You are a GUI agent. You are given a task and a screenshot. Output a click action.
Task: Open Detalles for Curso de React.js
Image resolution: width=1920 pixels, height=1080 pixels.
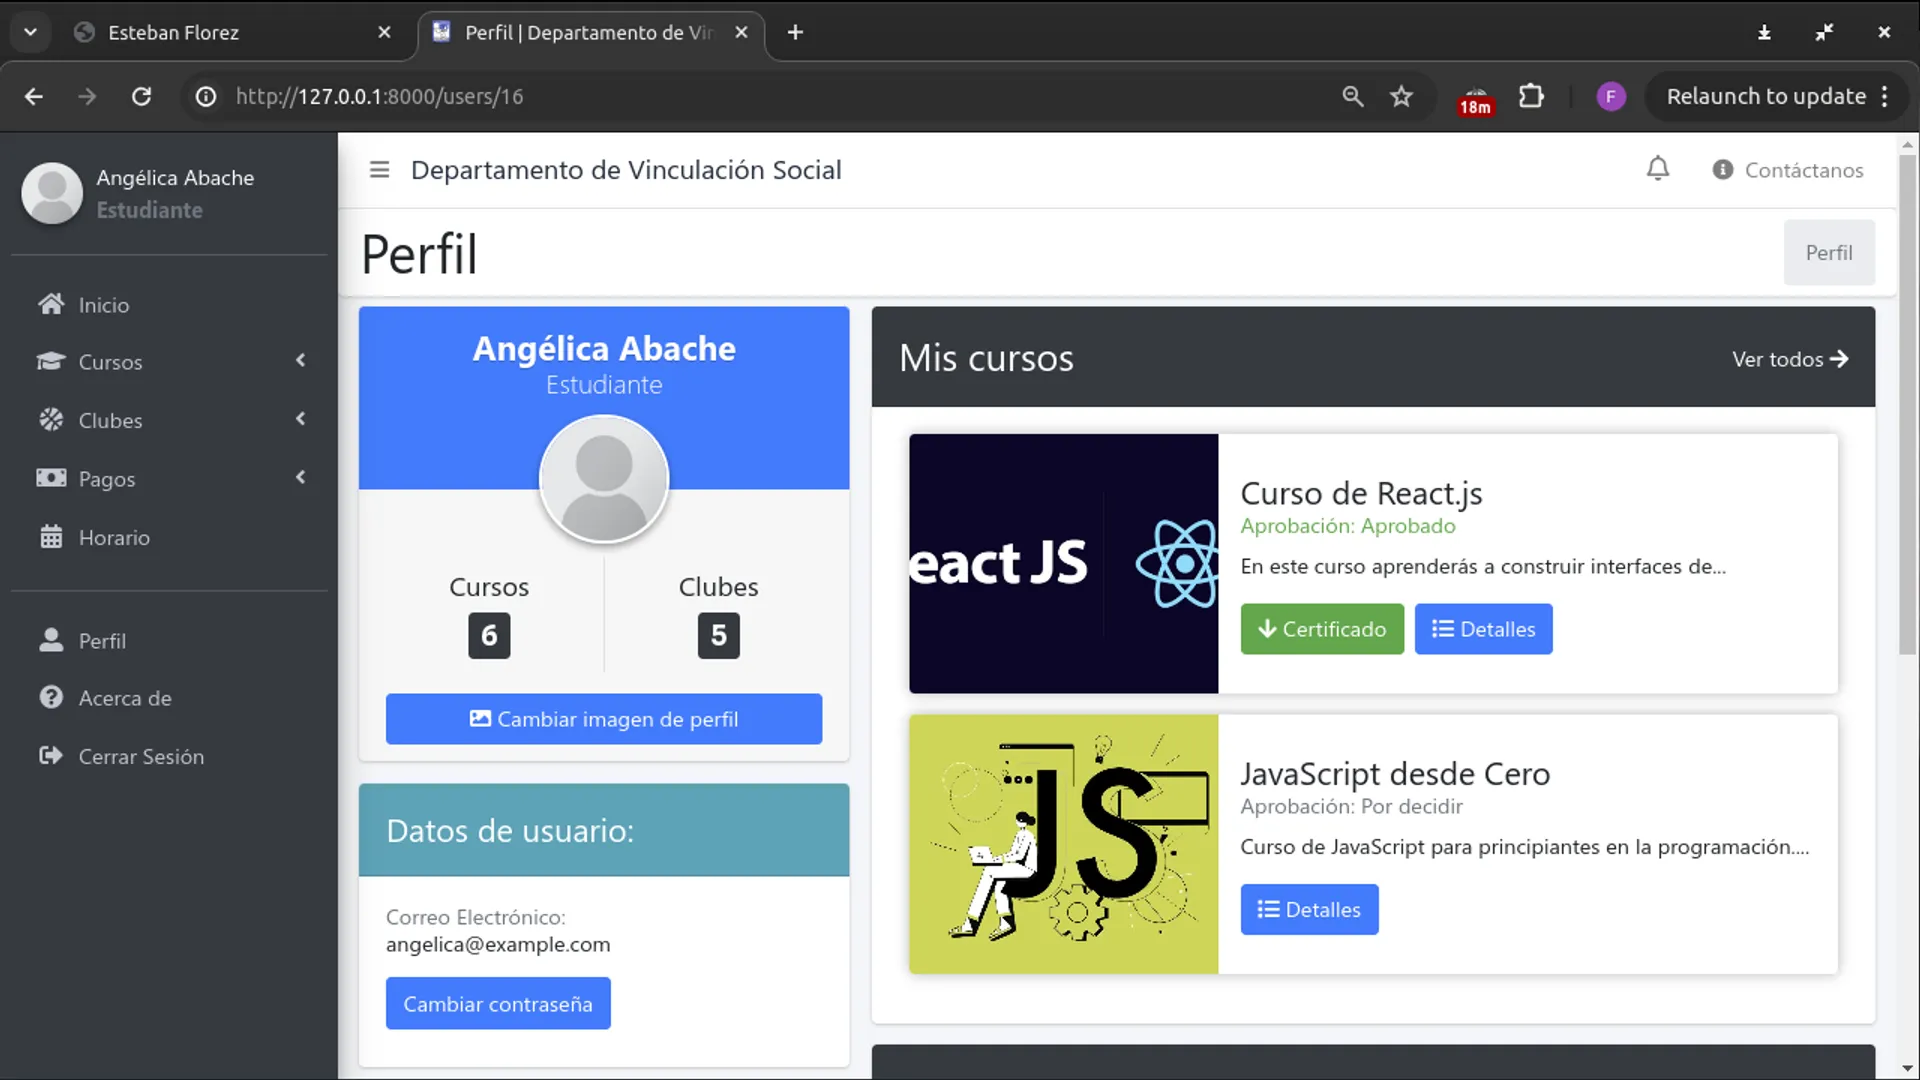1483,629
